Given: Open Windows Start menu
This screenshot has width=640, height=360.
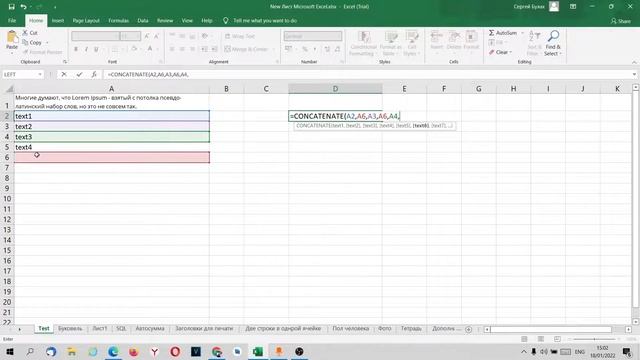Looking at the screenshot, I should pyautogui.click(x=9, y=351).
